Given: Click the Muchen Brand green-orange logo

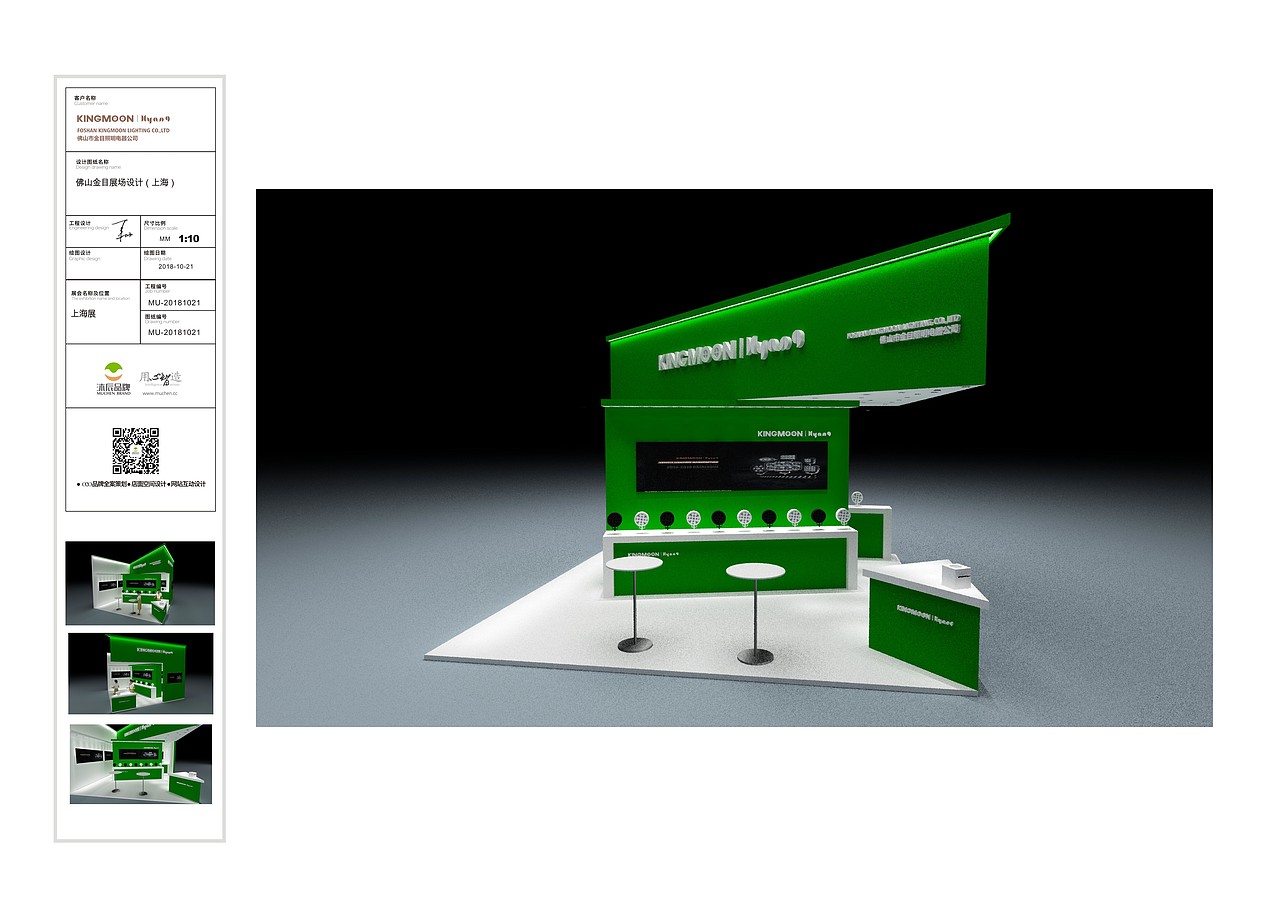Looking at the screenshot, I should pos(113,379).
